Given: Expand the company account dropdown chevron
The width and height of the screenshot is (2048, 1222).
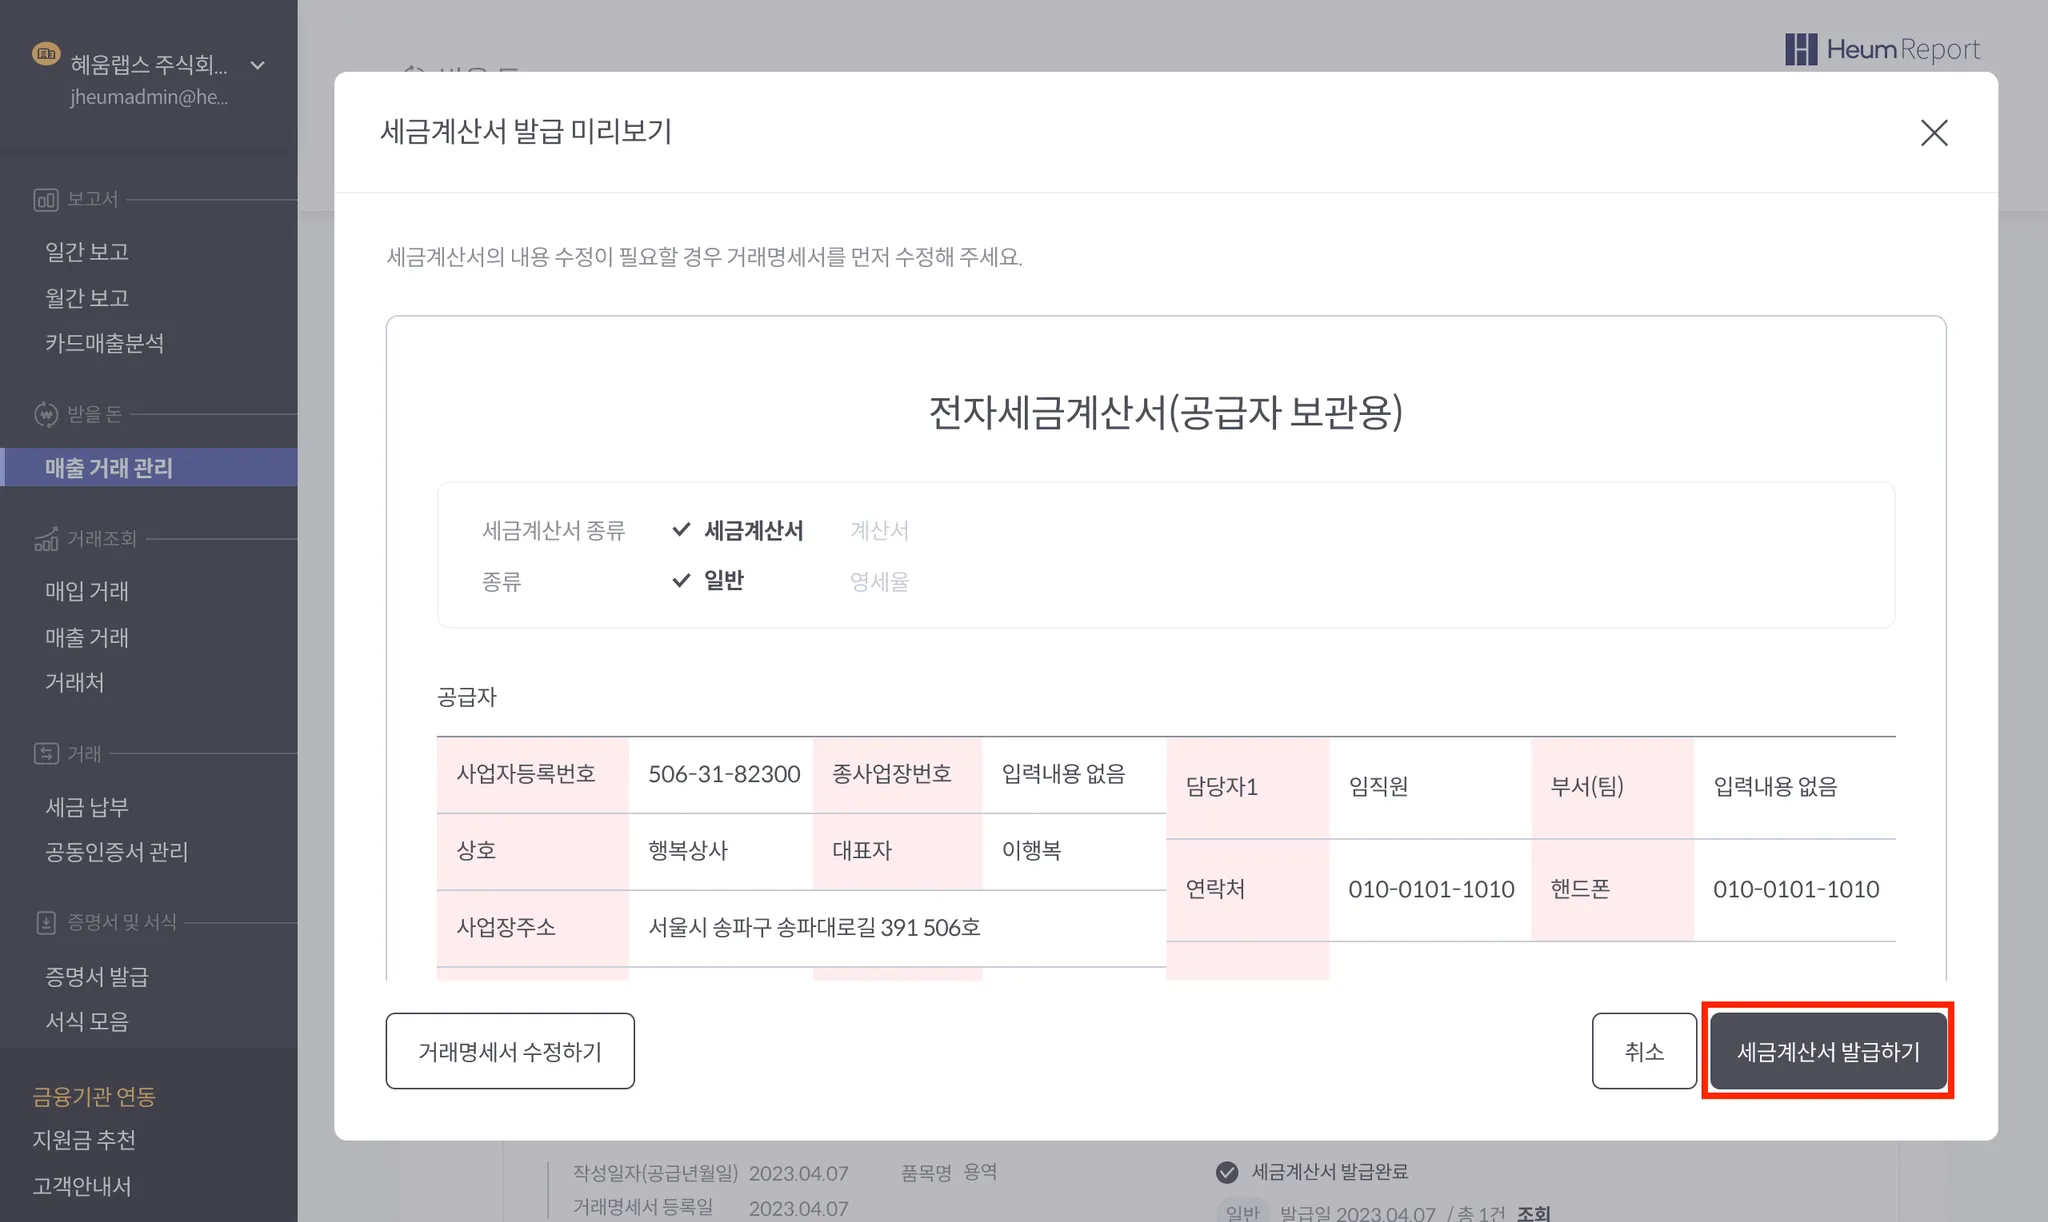Looking at the screenshot, I should click(257, 66).
